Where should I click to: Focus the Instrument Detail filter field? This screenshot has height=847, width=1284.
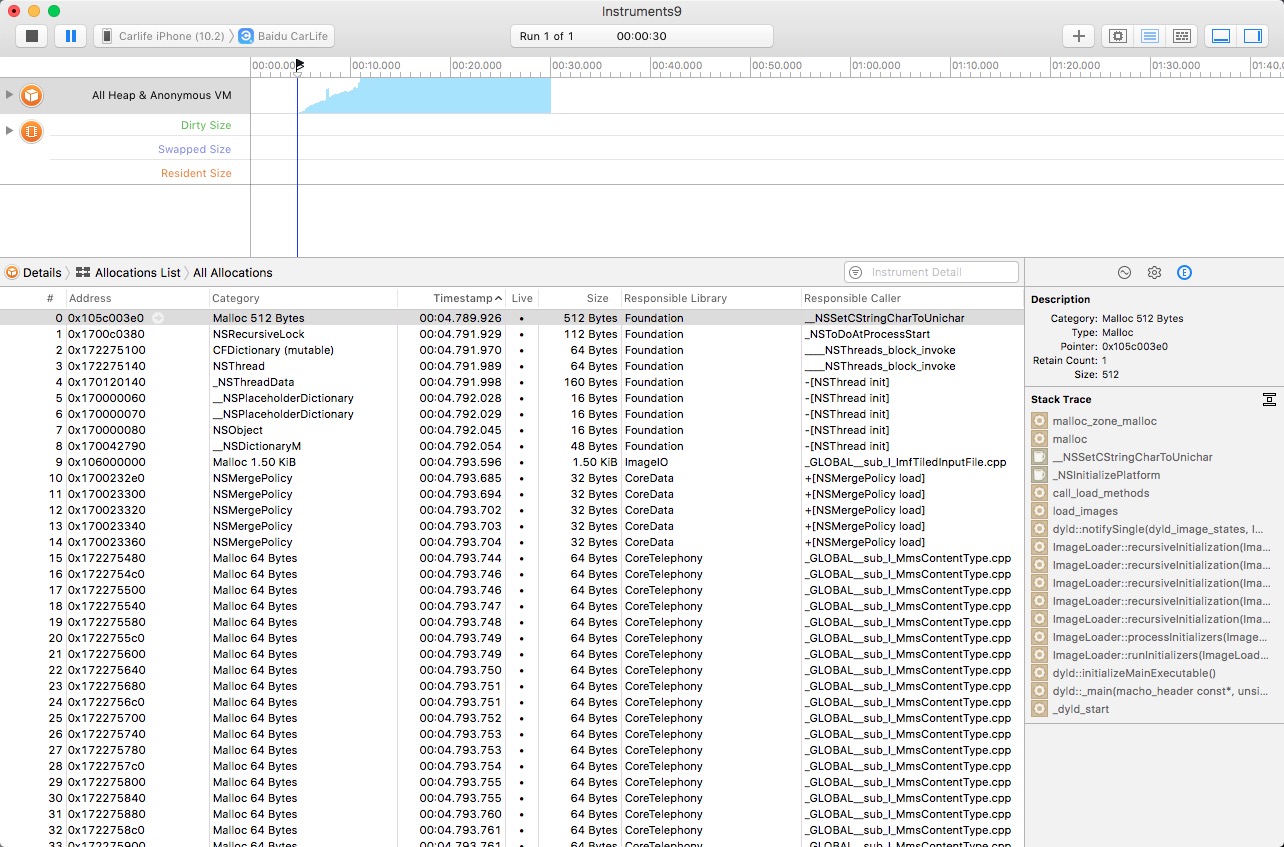[x=940, y=272]
